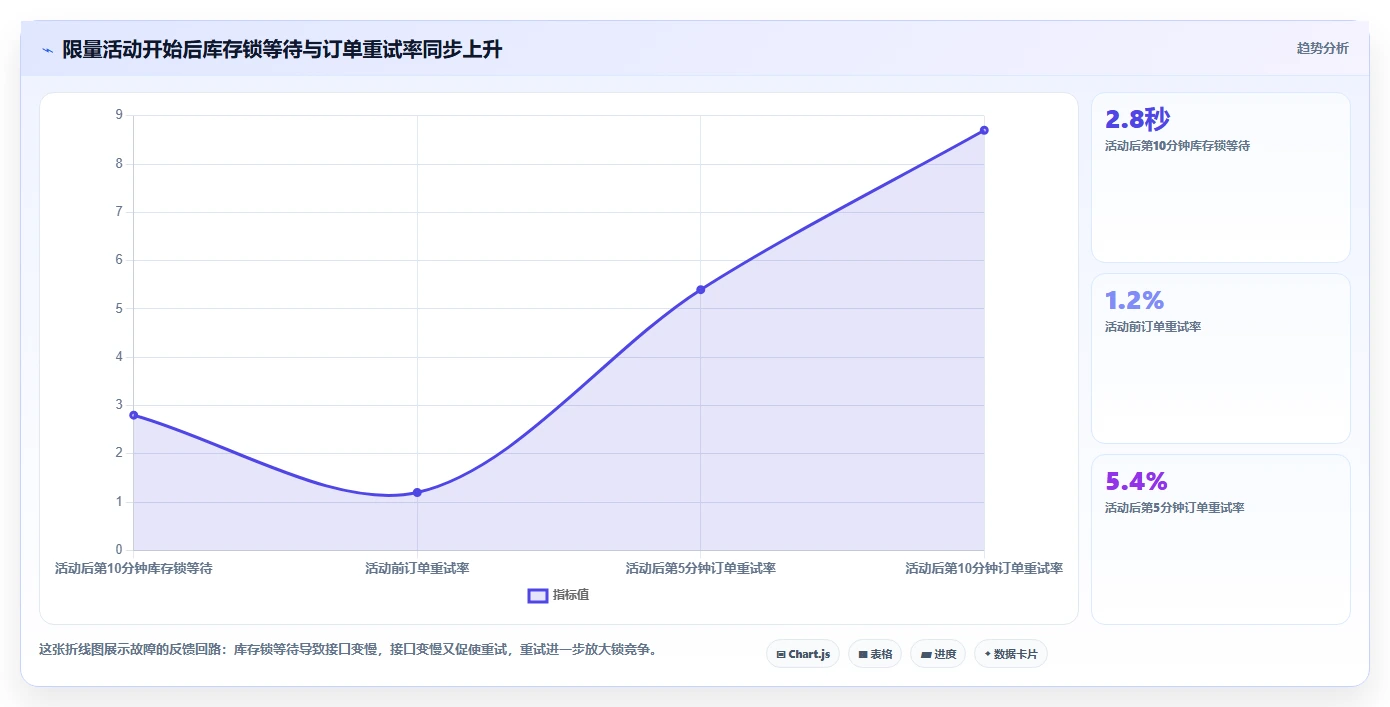This screenshot has width=1390, height=707.
Task: Click card label 活动后第5分钟订单重试率
Action: [1174, 508]
